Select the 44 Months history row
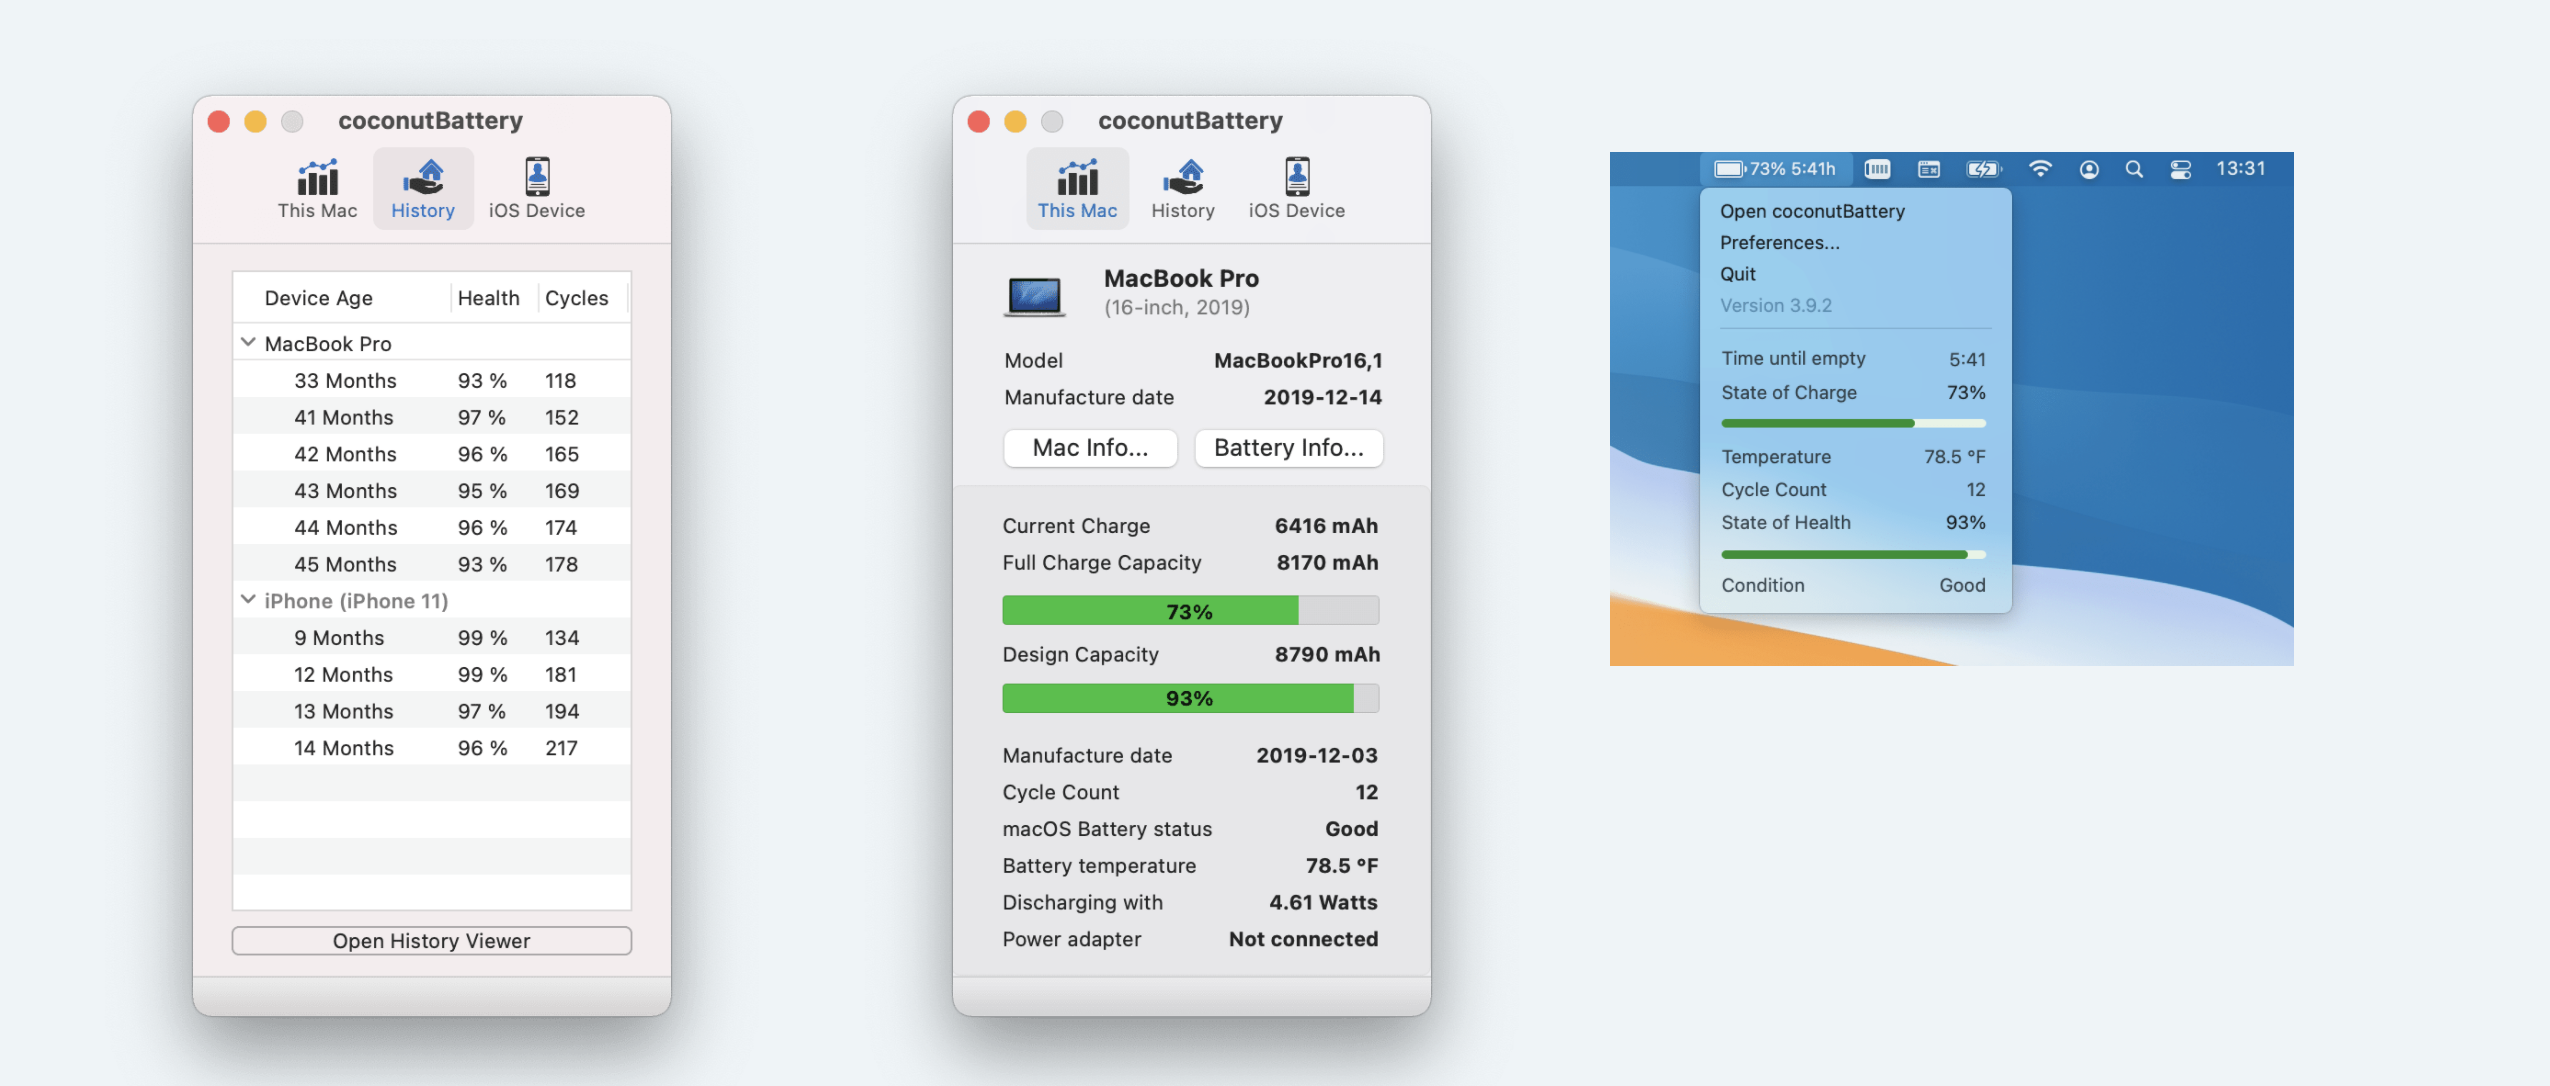Viewport: 2550px width, 1086px height. [x=432, y=527]
